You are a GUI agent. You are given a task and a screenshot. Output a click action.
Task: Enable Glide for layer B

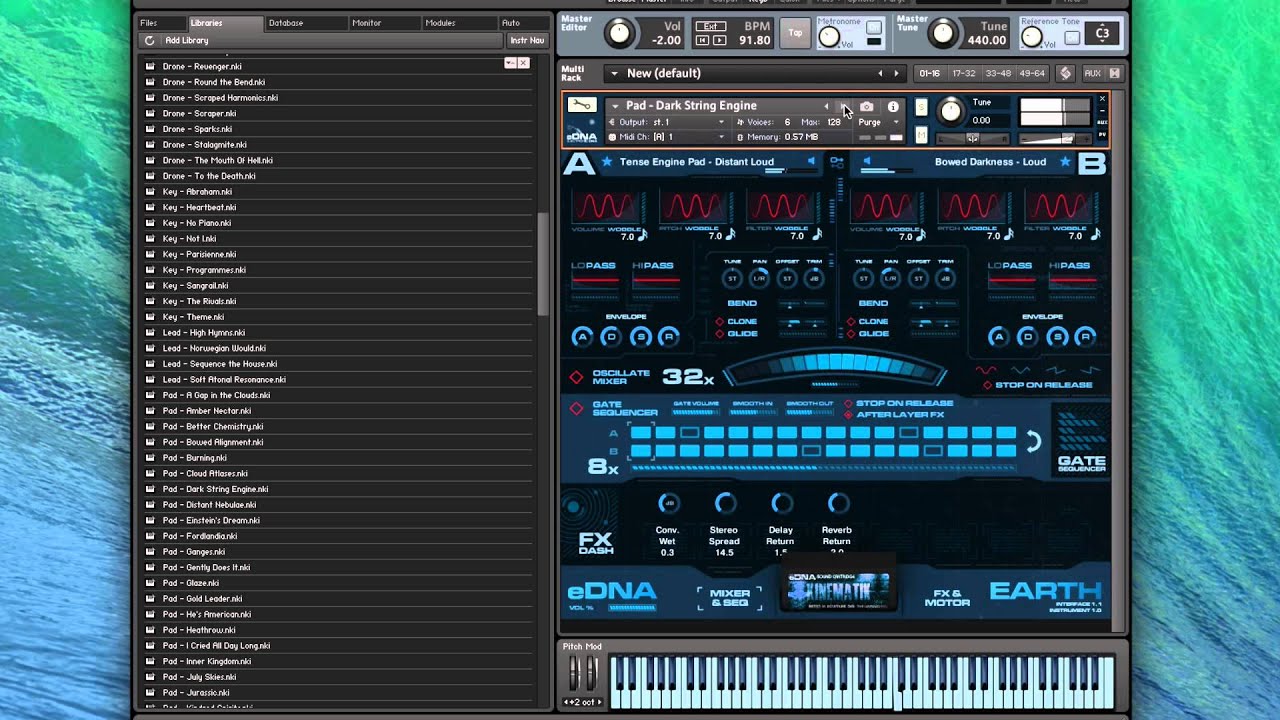coord(850,334)
